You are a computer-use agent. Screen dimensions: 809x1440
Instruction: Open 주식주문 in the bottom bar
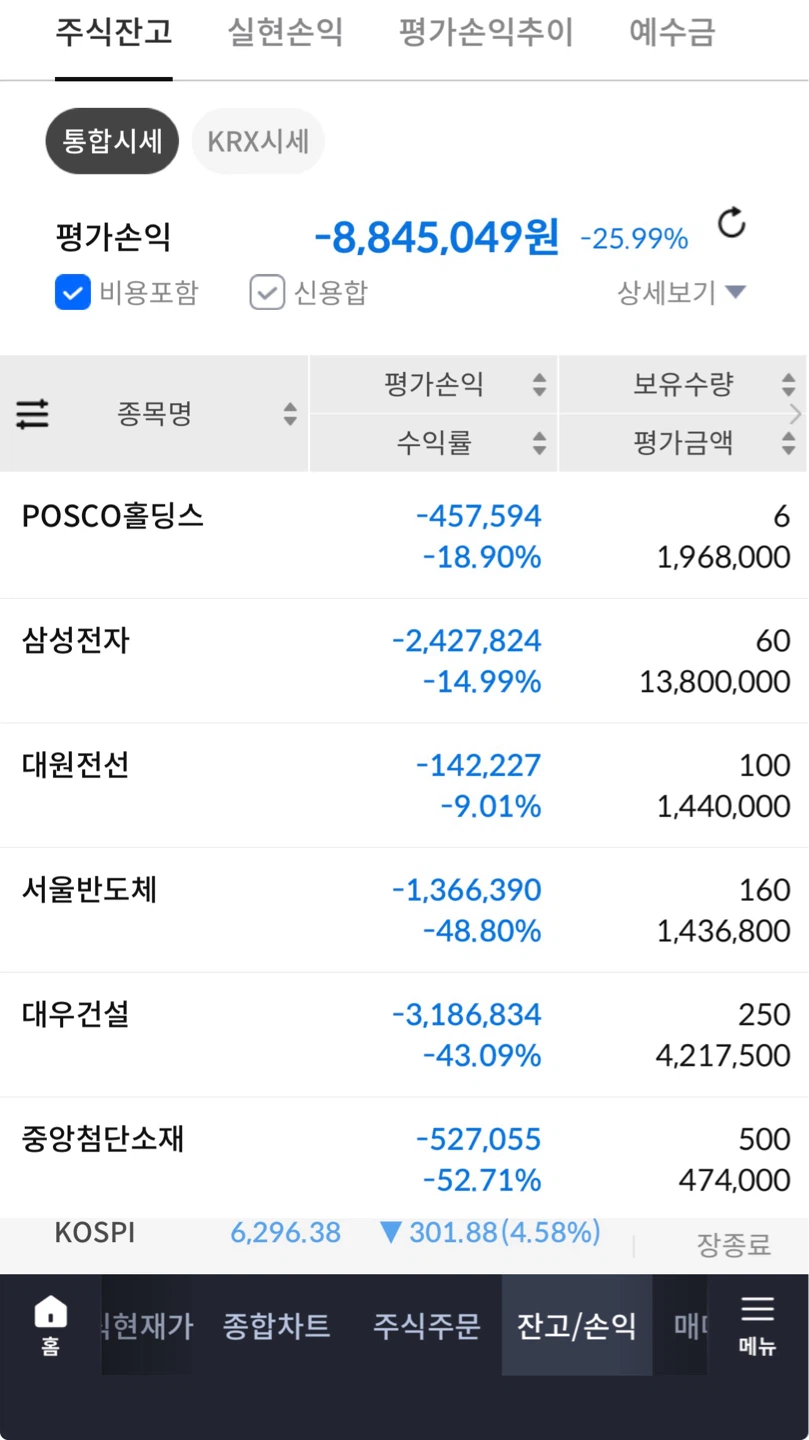coord(427,1326)
